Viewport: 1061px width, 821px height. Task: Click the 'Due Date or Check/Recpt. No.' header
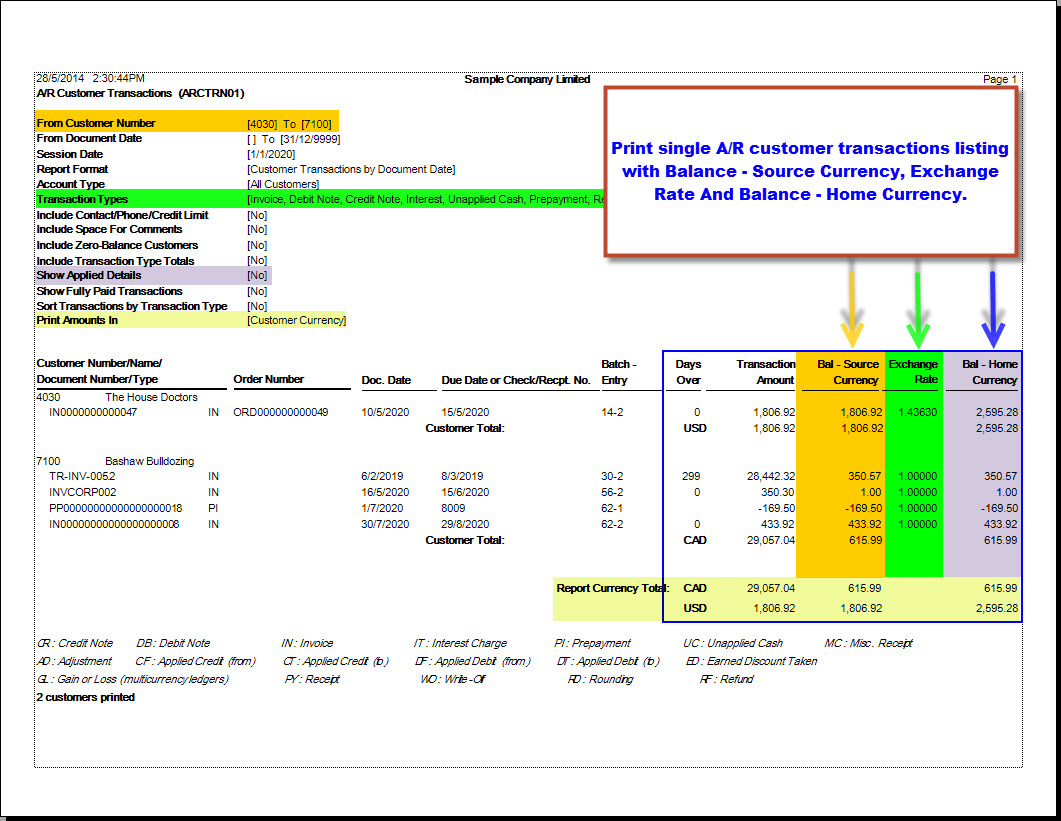(x=516, y=380)
